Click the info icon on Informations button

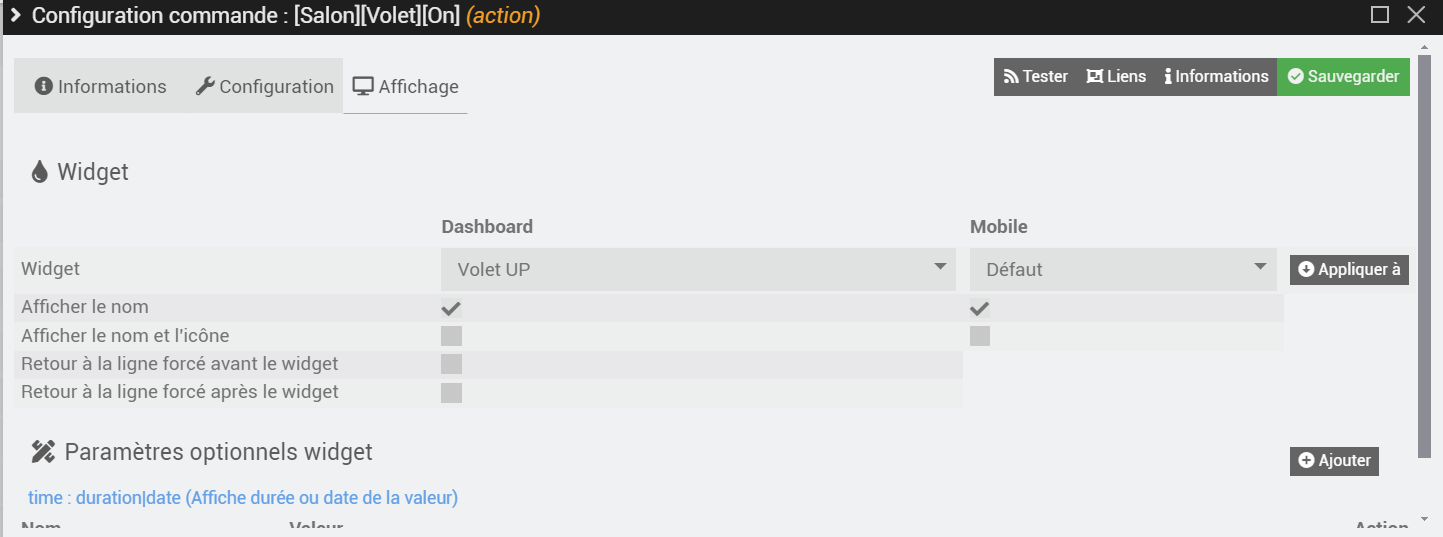point(1167,77)
